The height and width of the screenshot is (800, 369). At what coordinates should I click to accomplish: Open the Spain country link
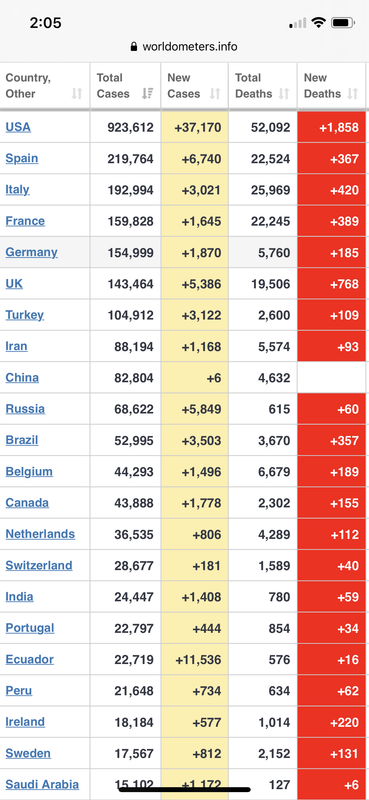22,158
